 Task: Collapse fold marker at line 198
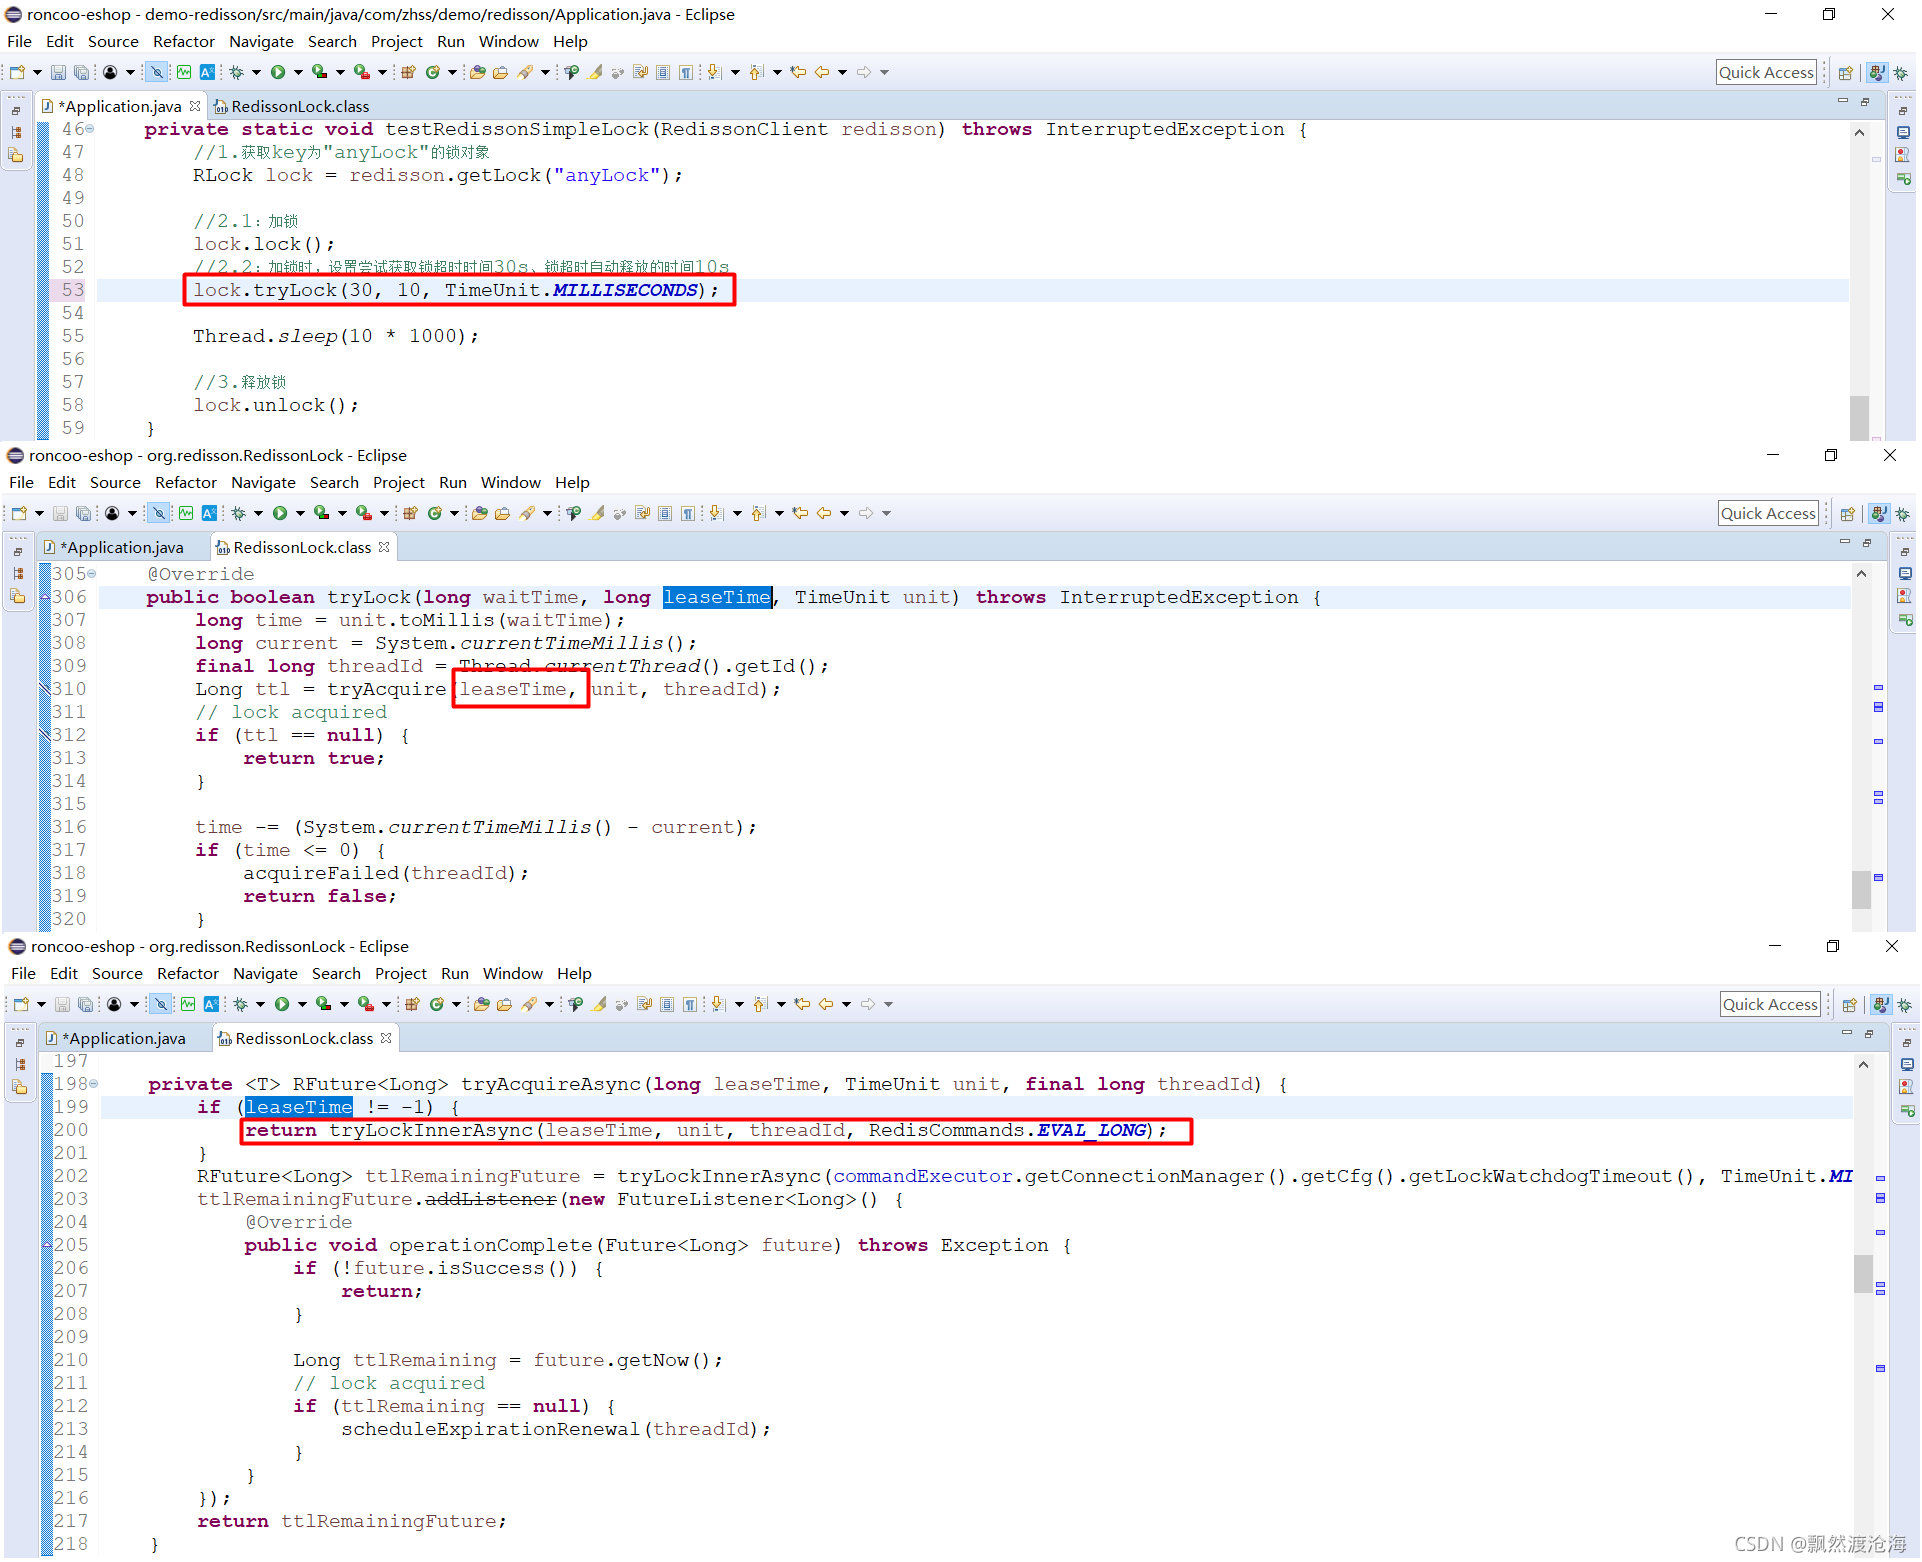pos(94,1084)
